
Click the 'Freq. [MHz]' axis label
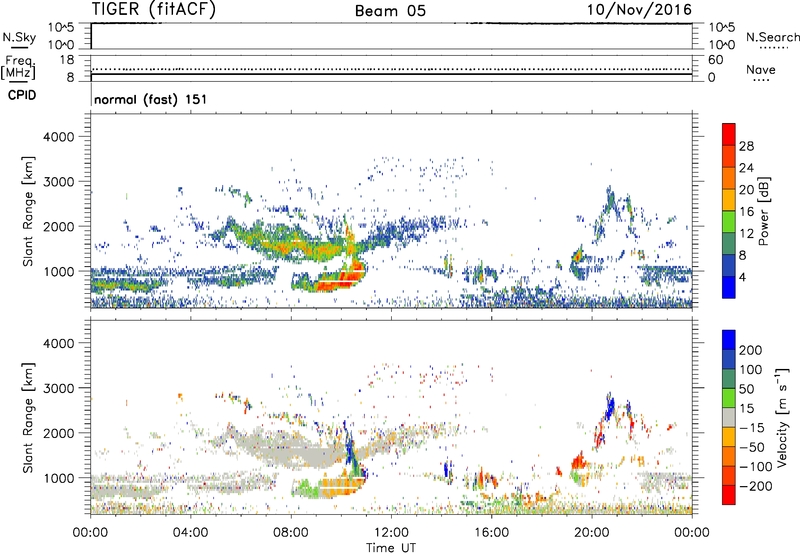click(18, 68)
